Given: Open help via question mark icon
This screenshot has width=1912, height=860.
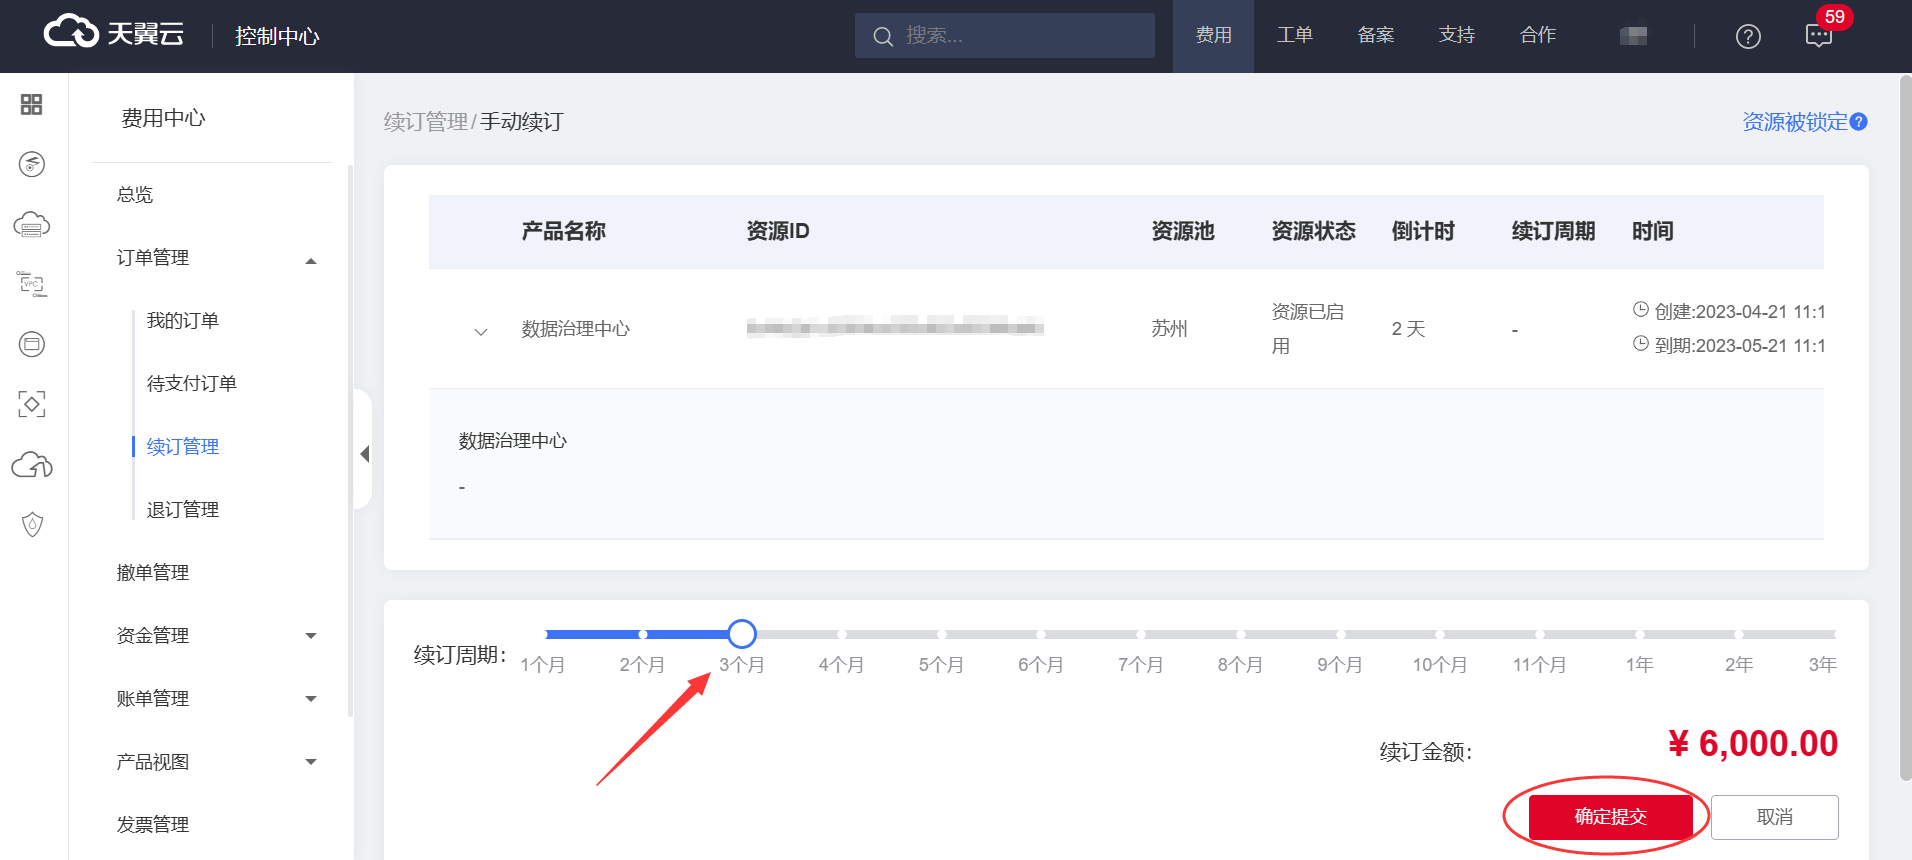Looking at the screenshot, I should [x=1748, y=37].
